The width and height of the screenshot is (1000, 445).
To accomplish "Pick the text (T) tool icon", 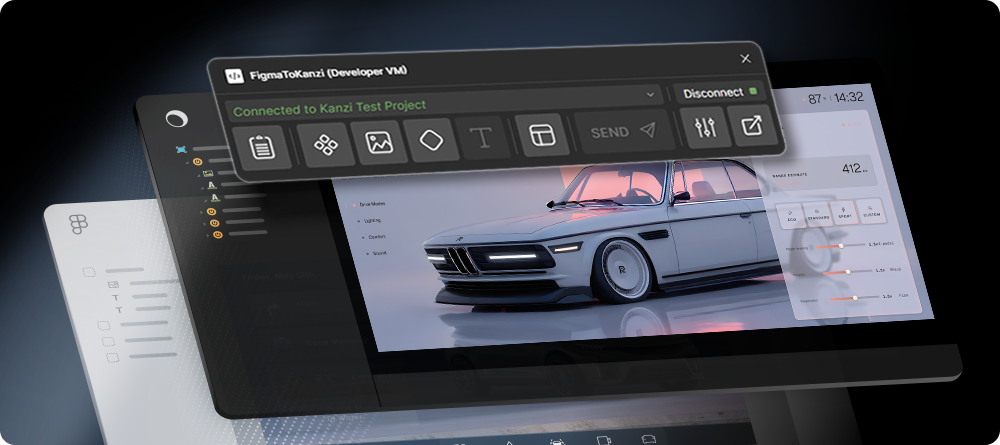I will (483, 136).
